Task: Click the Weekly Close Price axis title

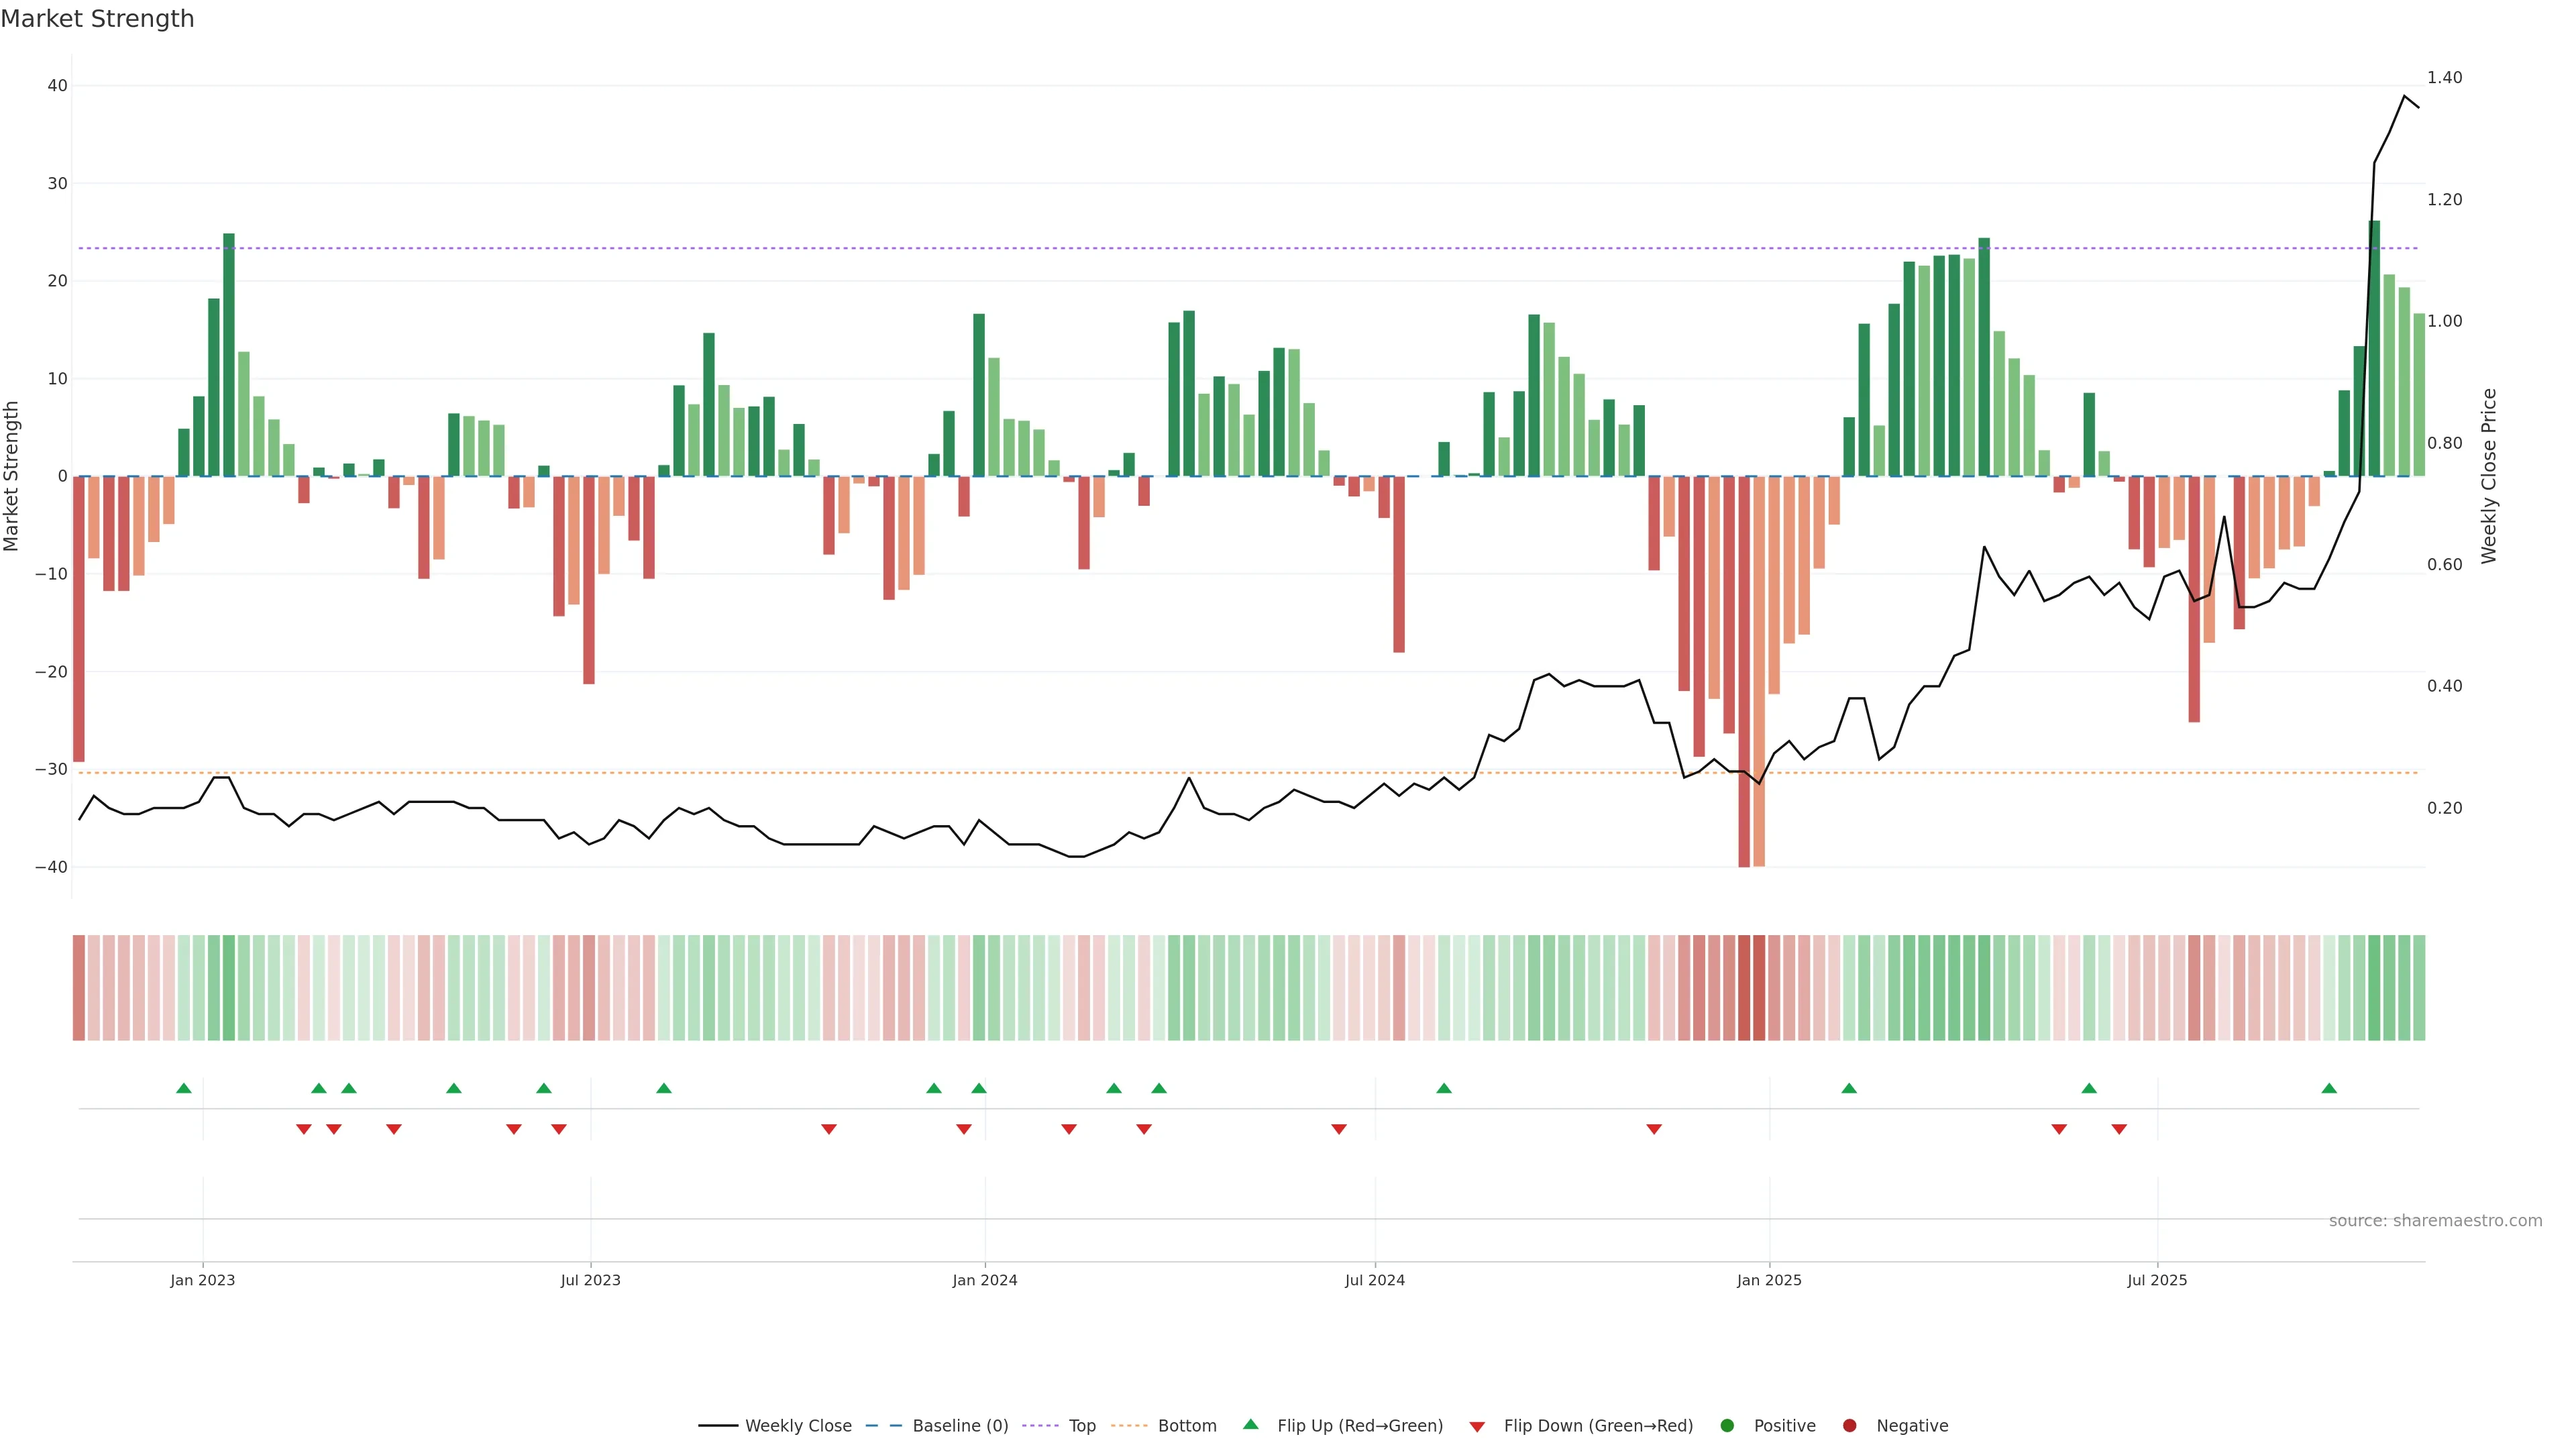Action: coord(2489,476)
